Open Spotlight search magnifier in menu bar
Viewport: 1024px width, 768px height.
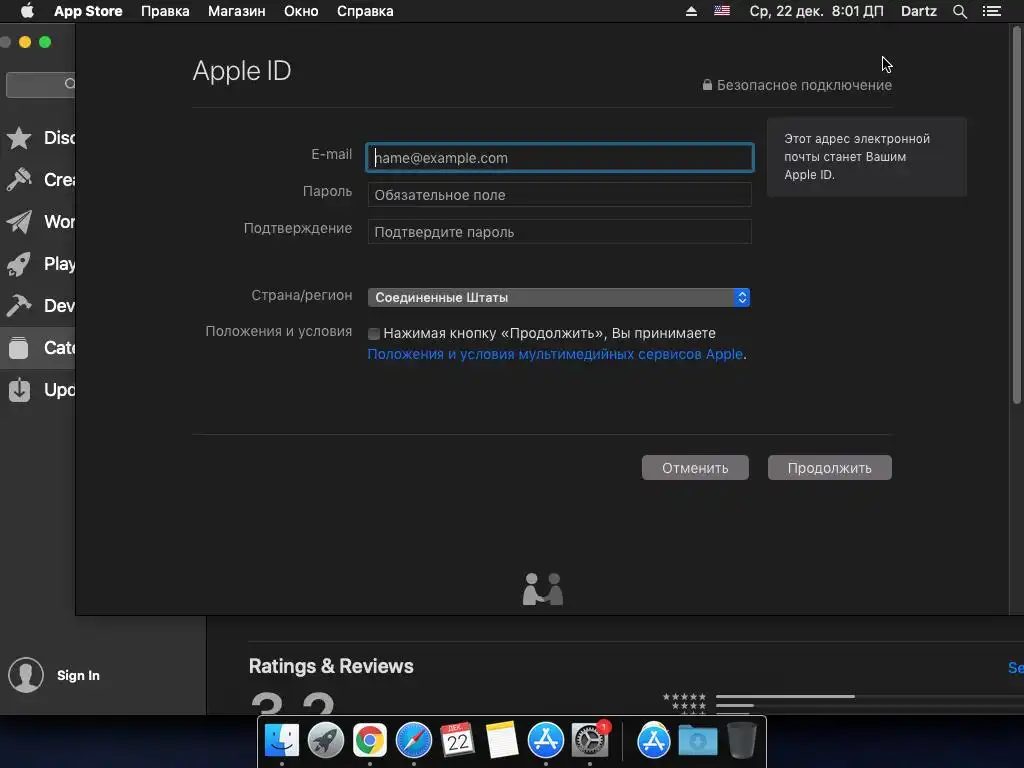coord(959,11)
